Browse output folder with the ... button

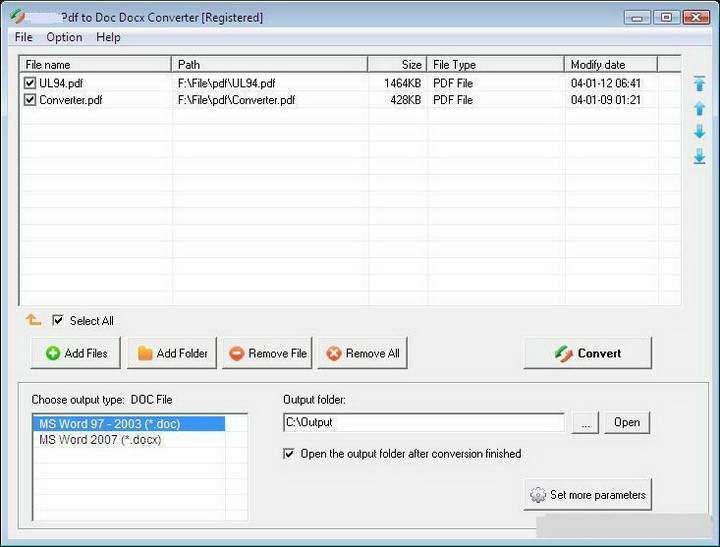585,423
